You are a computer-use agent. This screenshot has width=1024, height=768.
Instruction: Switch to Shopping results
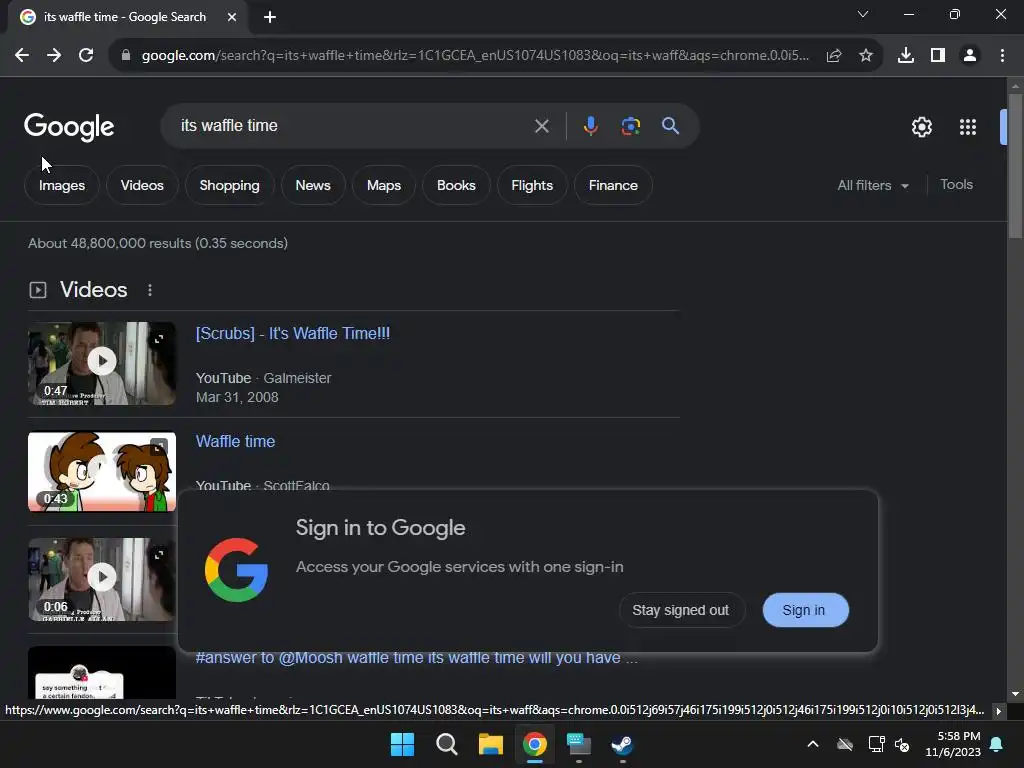(x=229, y=185)
